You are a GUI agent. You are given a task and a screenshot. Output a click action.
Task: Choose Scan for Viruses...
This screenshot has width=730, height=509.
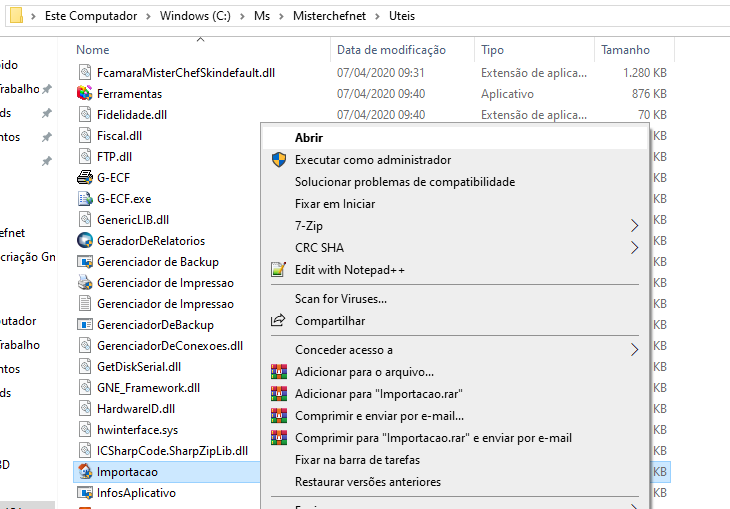(455, 299)
